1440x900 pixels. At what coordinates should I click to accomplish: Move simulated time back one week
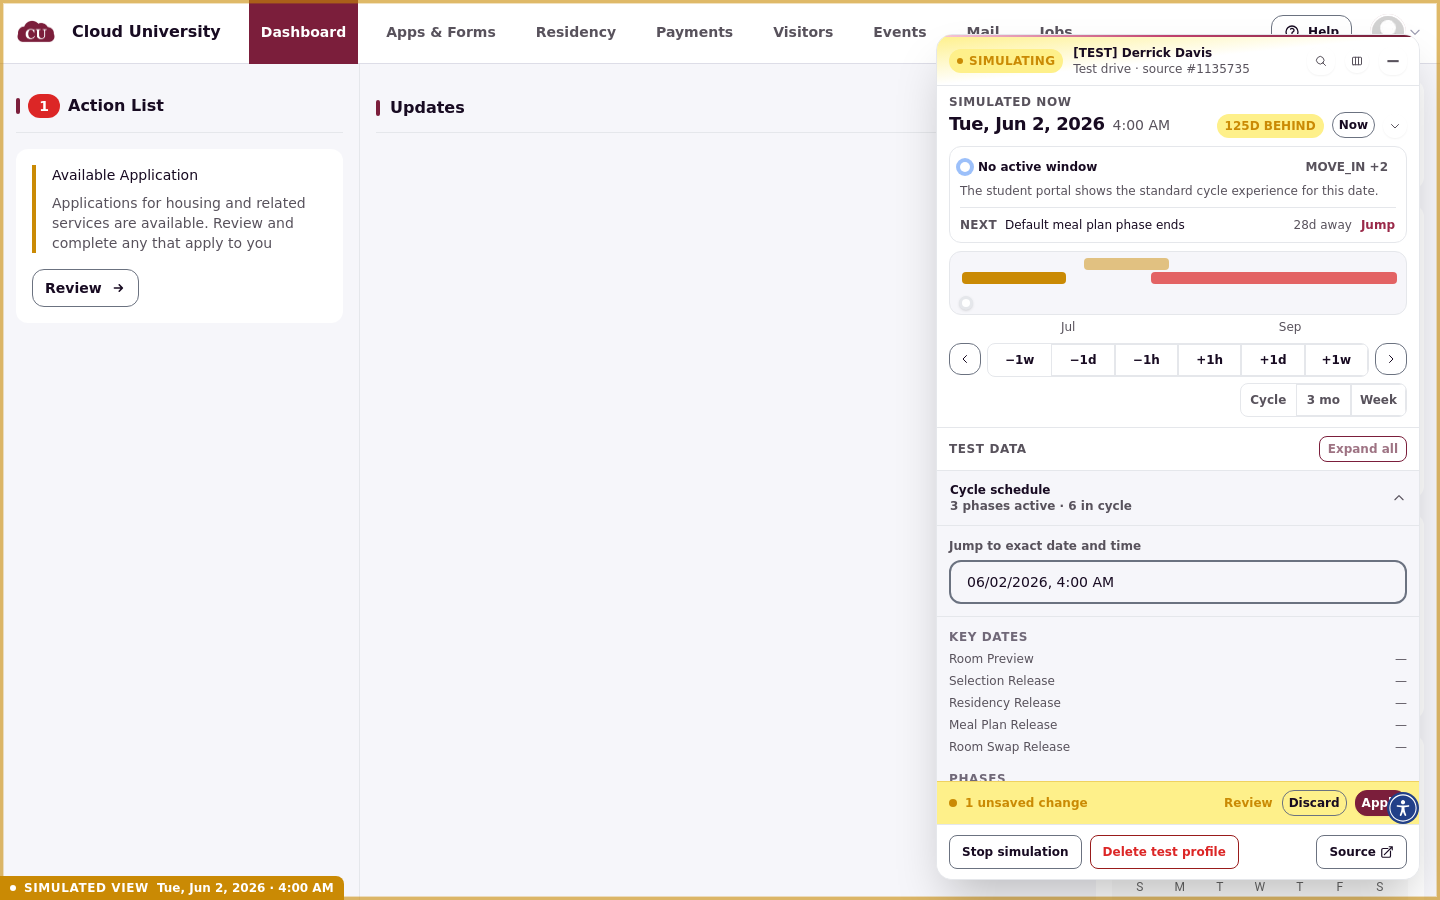(x=1020, y=360)
